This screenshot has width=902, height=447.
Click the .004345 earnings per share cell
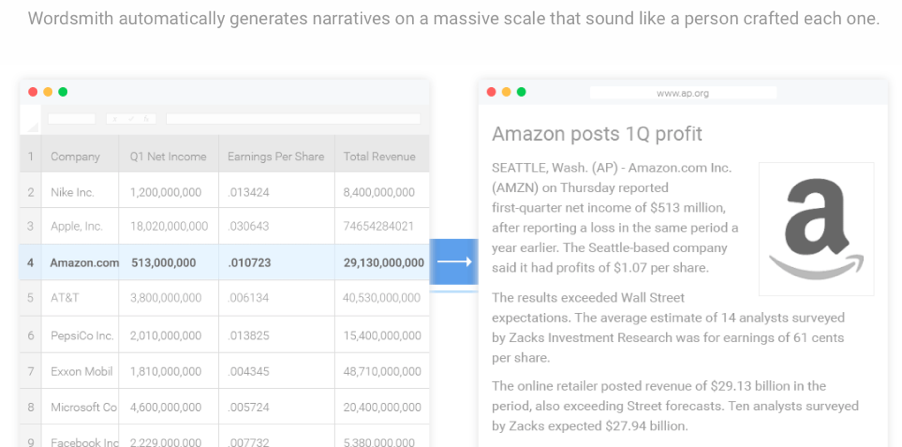click(x=277, y=371)
